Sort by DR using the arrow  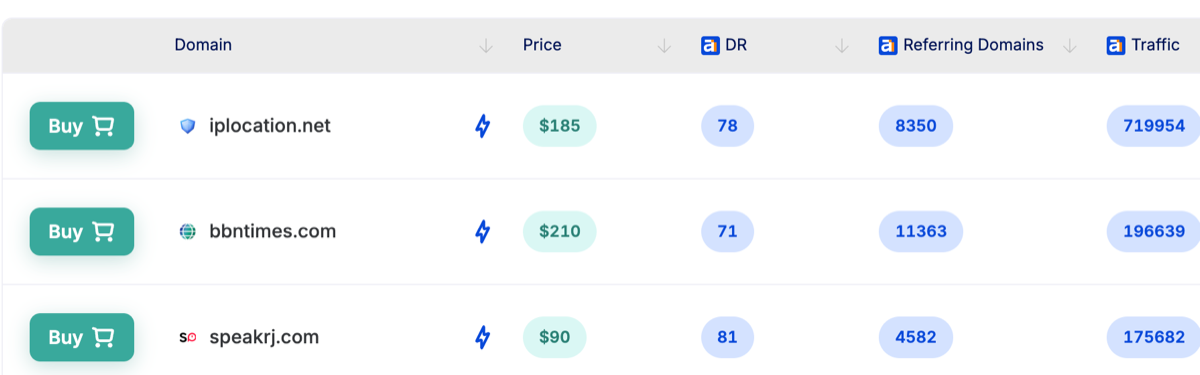click(842, 46)
